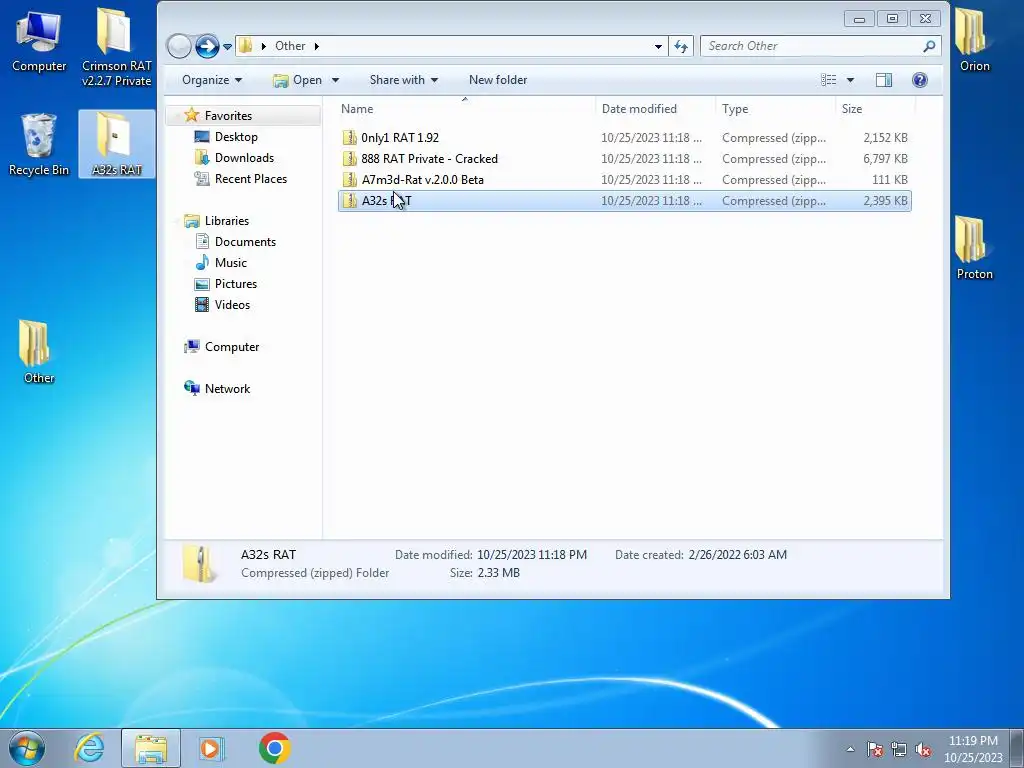
Task: Click the Action Center flag icon
Action: pyautogui.click(x=874, y=749)
